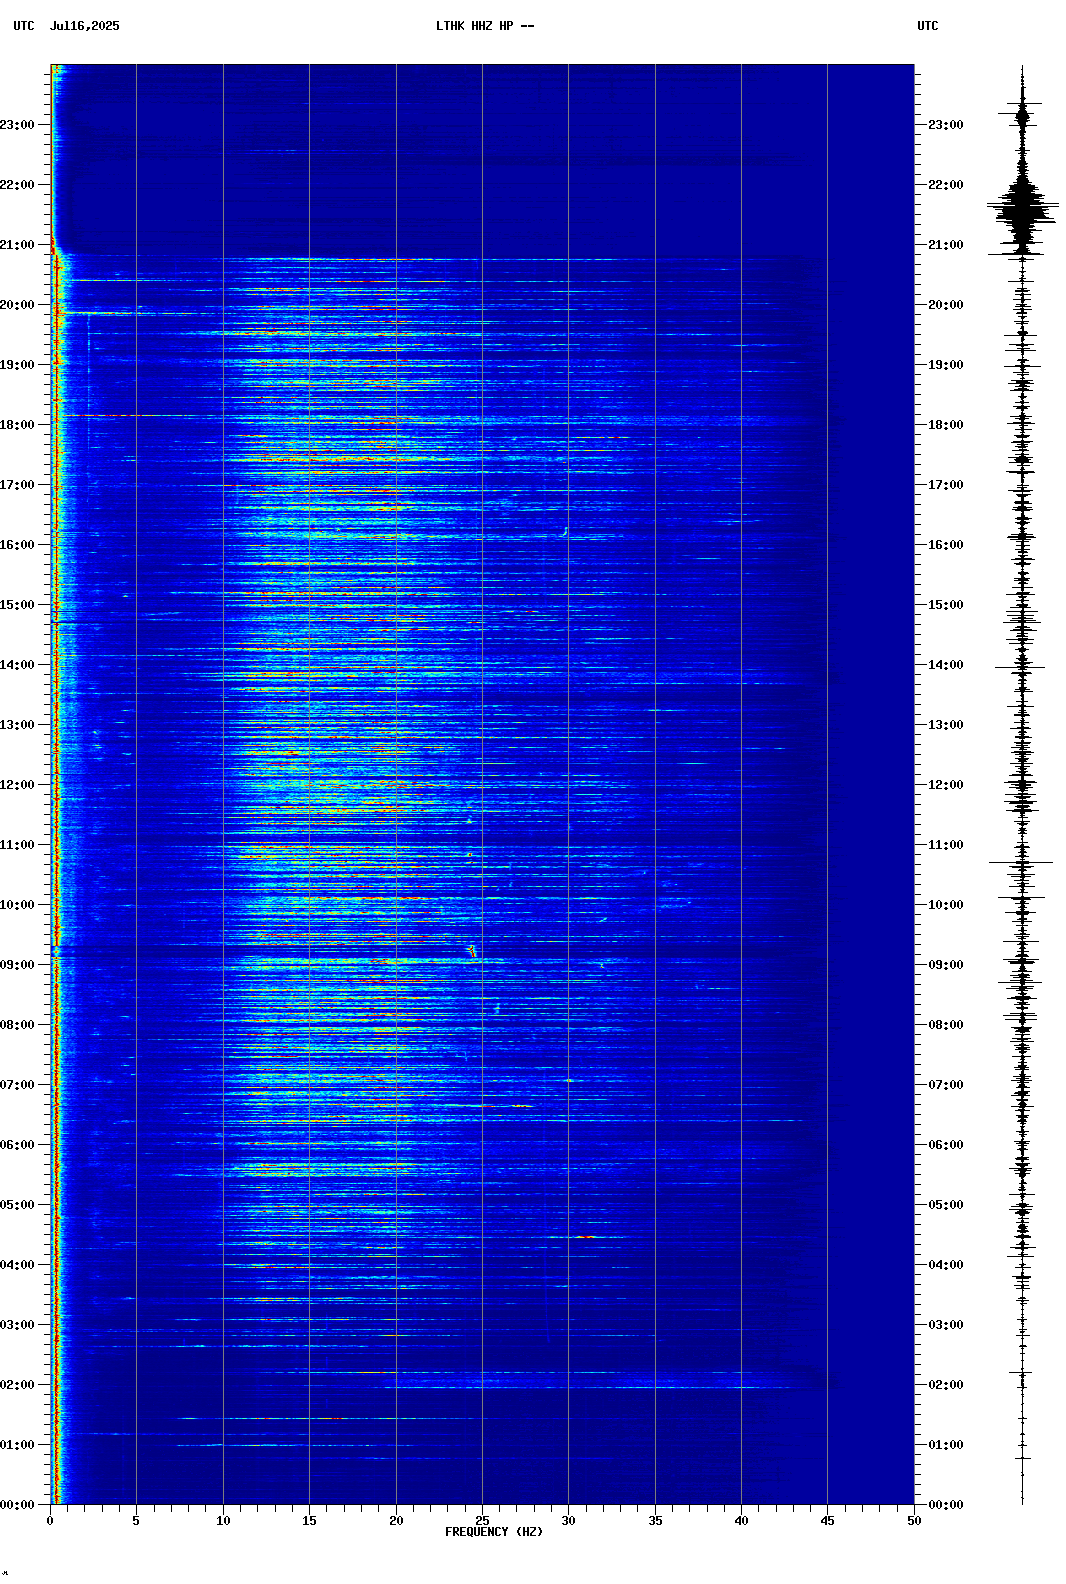Click 21:00 on the right time axis

click(946, 245)
